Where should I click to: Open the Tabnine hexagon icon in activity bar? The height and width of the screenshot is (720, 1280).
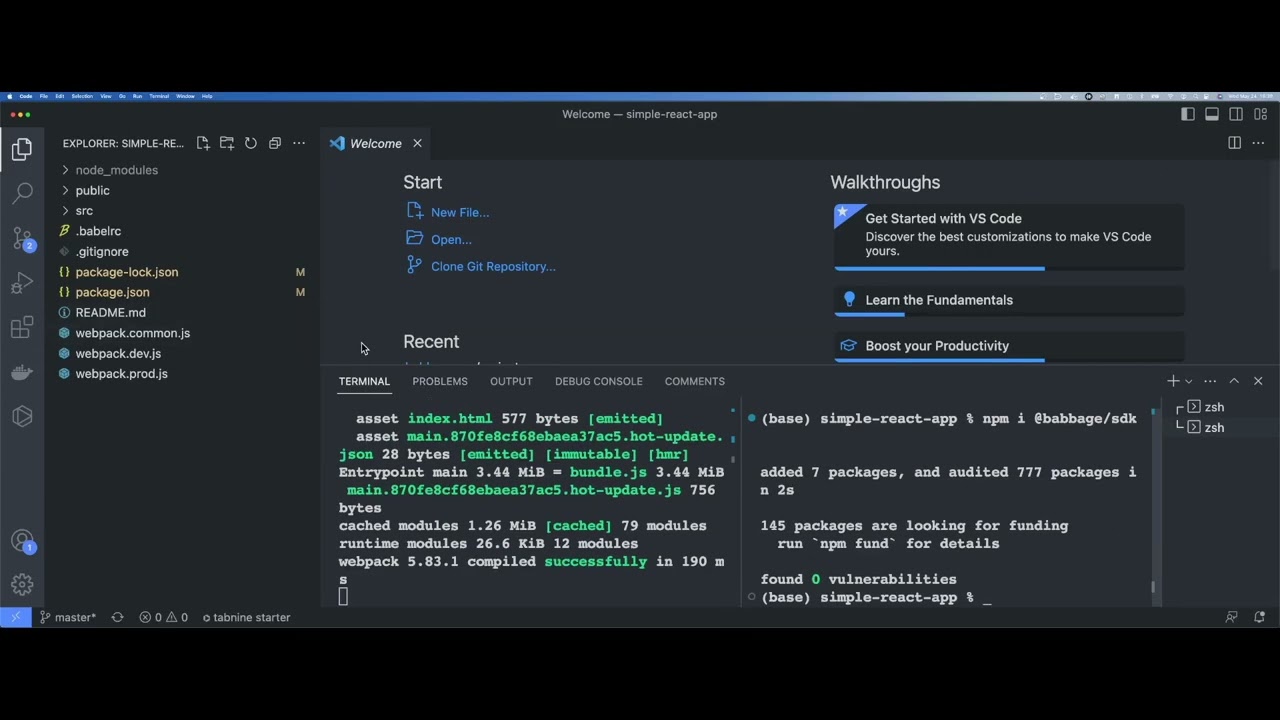(x=22, y=416)
